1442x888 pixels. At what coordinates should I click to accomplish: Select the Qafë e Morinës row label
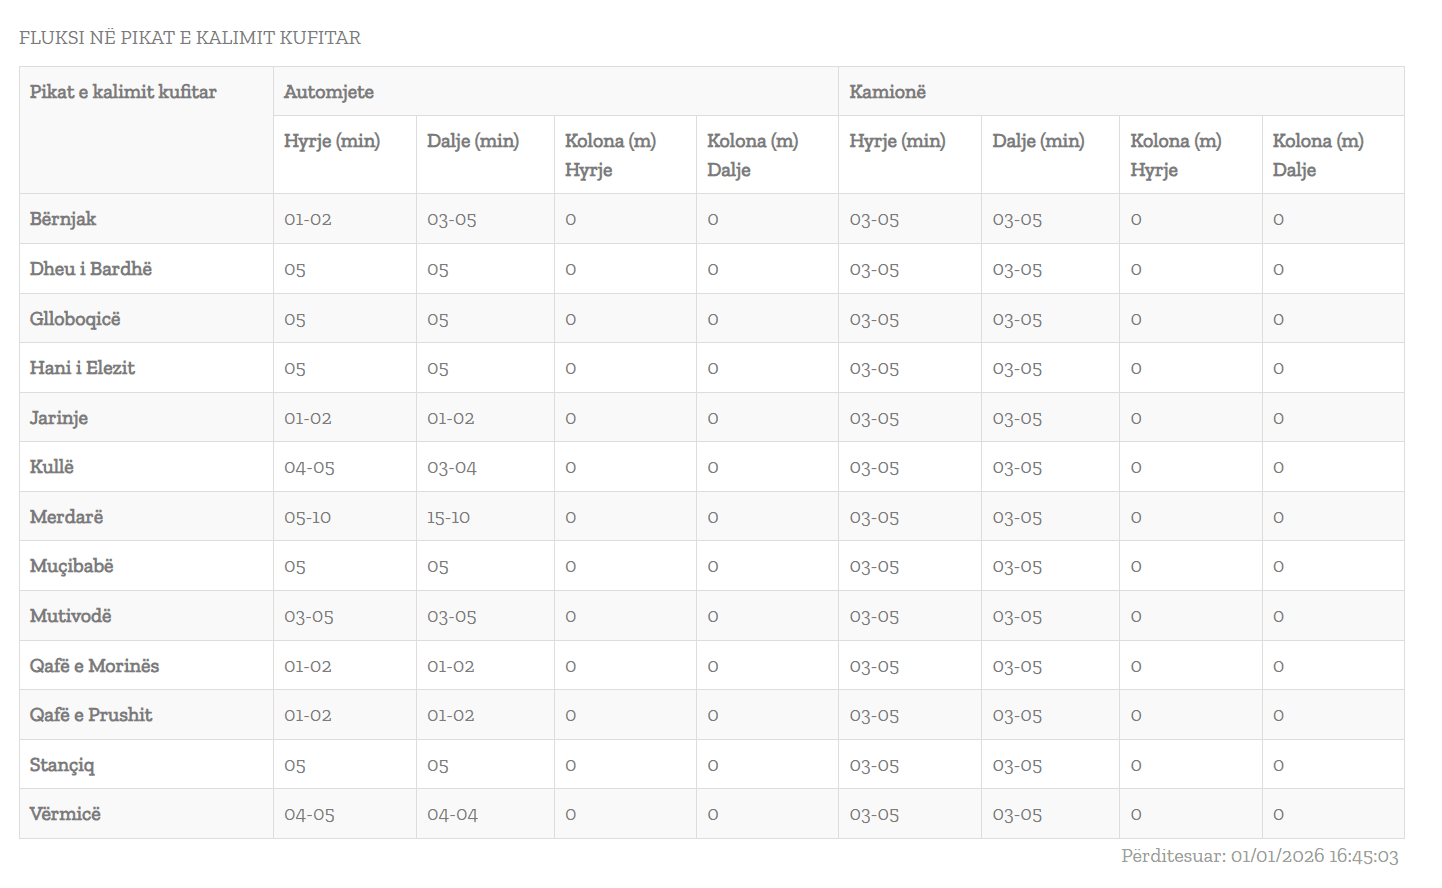coord(94,666)
